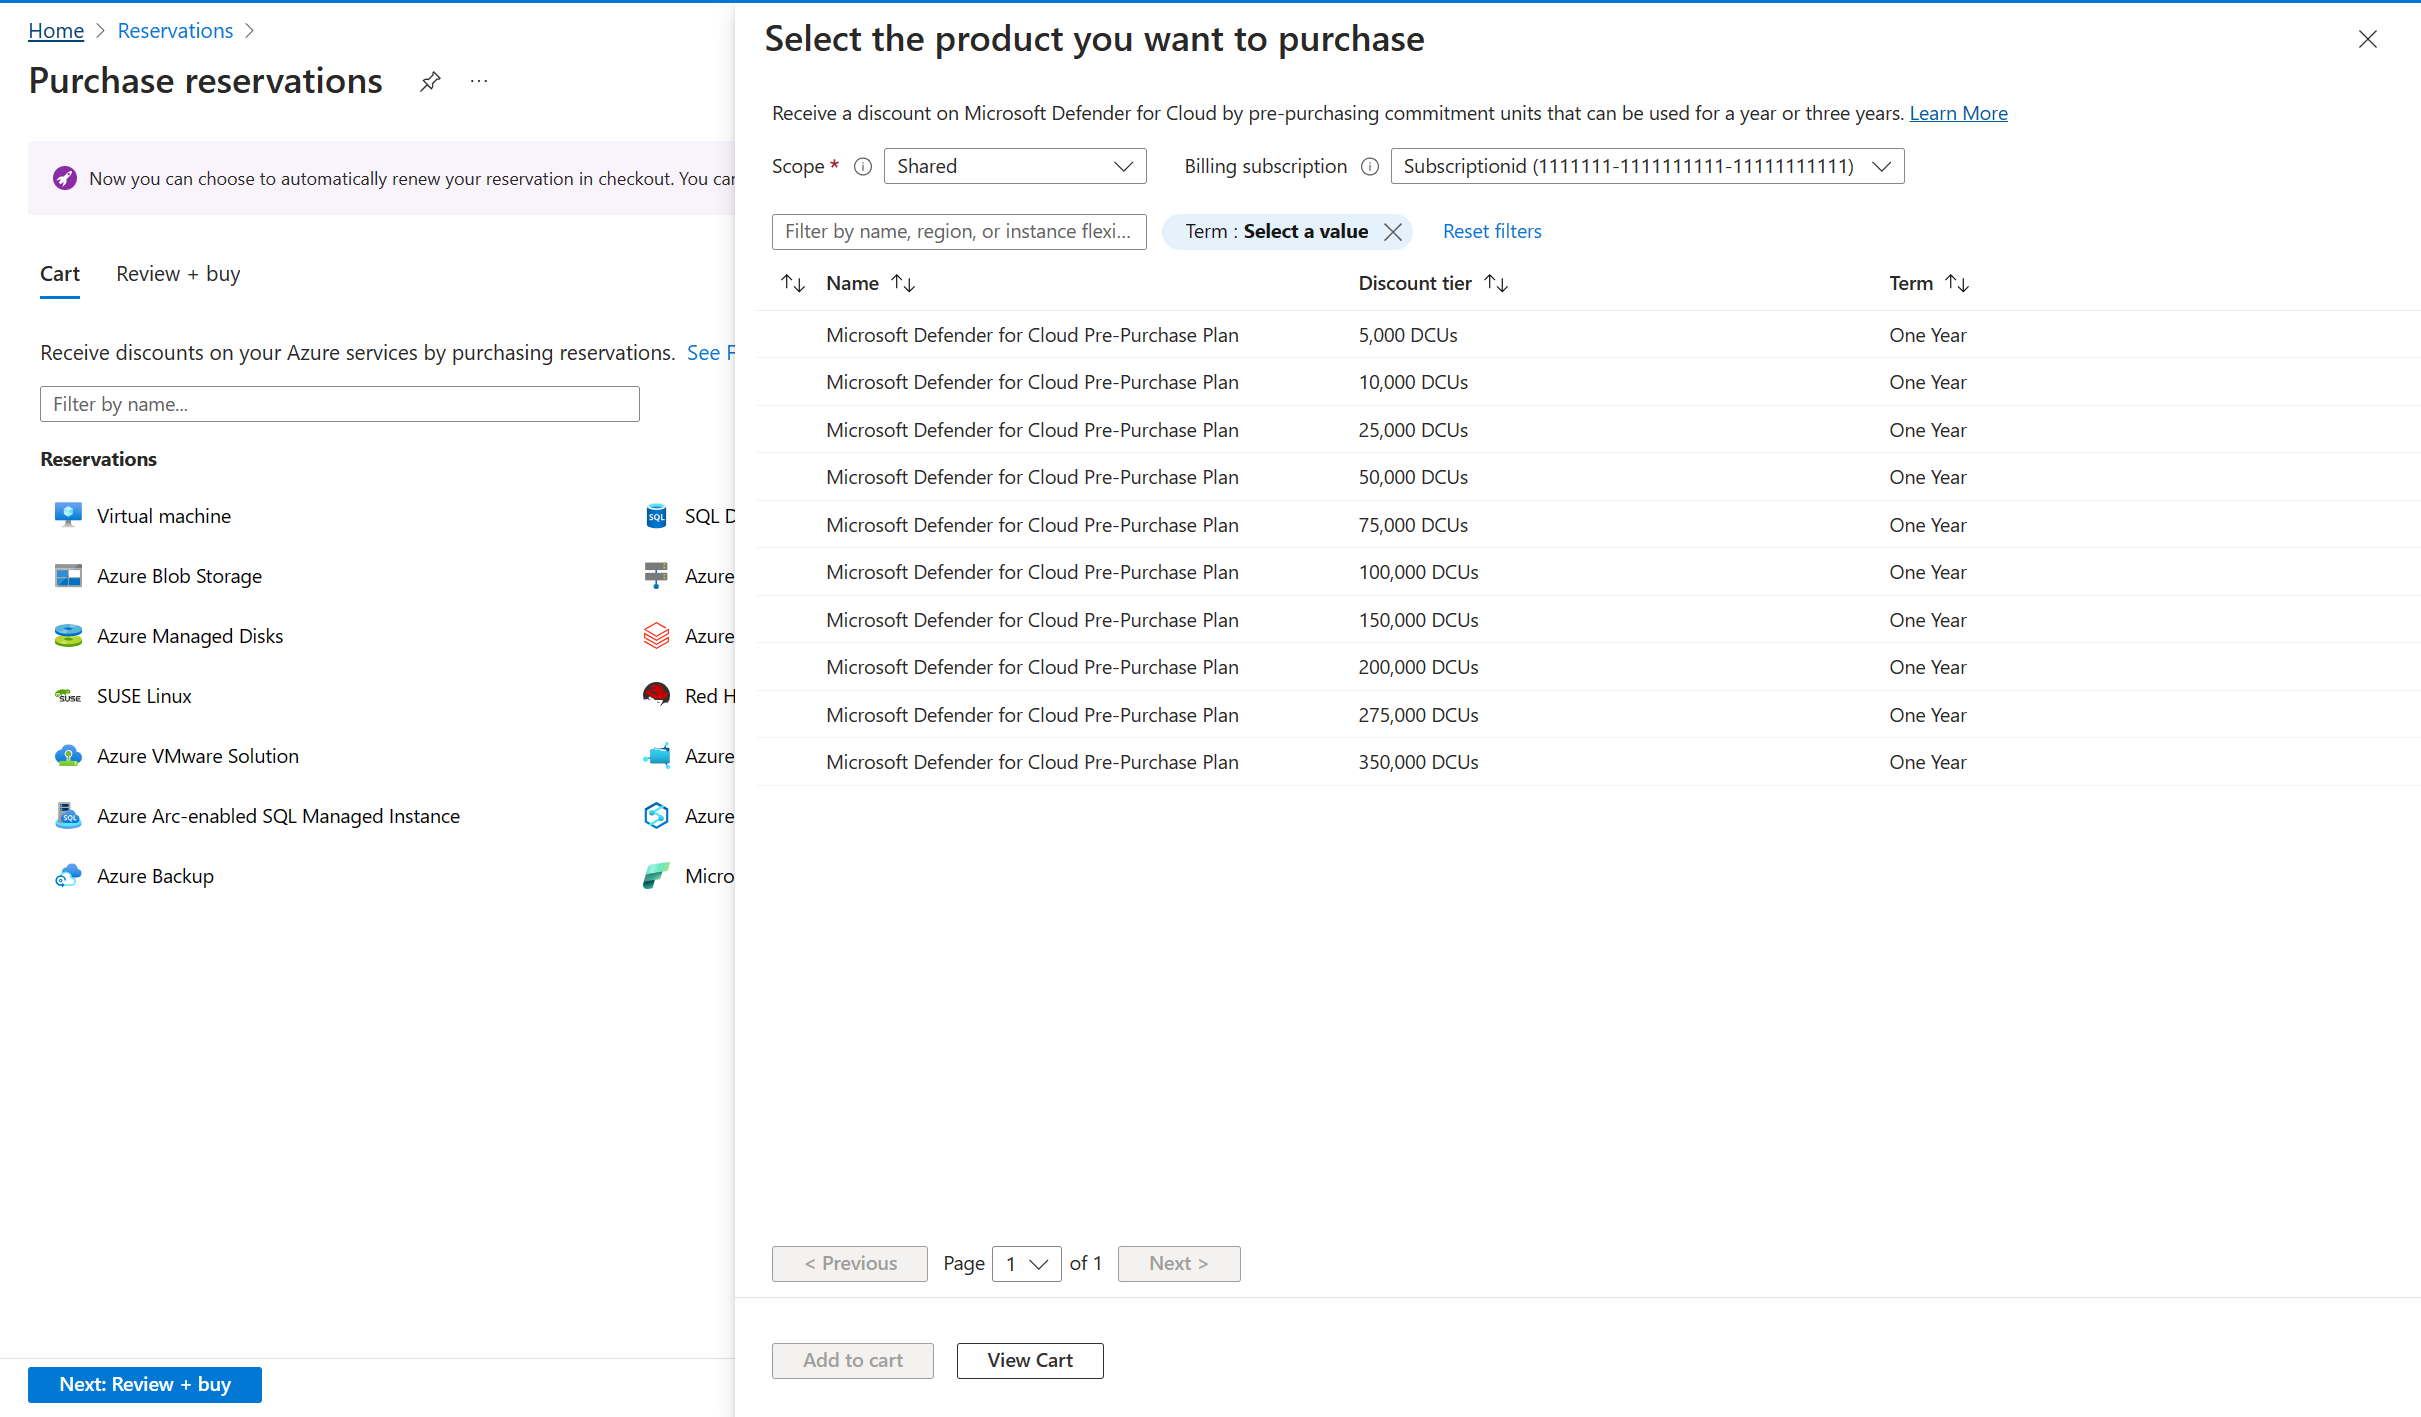Select the Azure Blob Storage icon
This screenshot has width=2421, height=1417.
[68, 576]
